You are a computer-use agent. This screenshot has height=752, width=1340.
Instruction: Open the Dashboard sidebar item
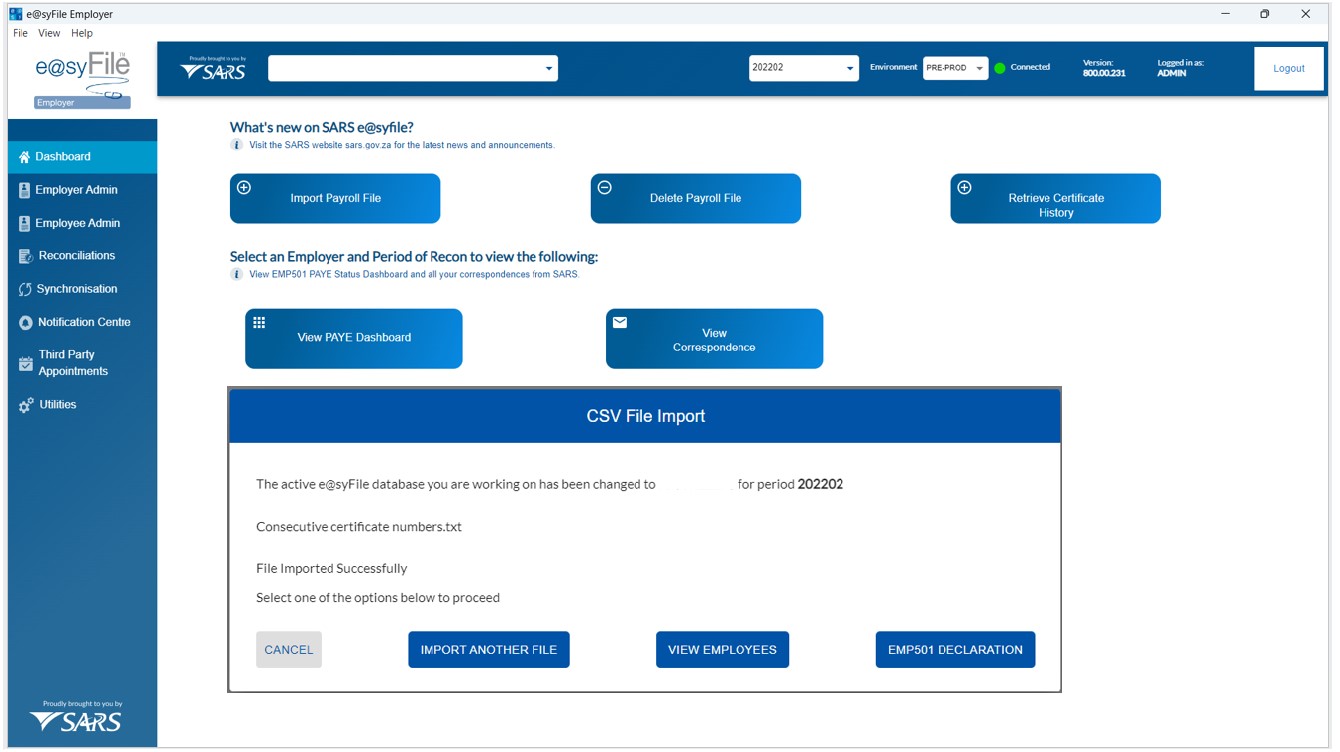tap(82, 157)
